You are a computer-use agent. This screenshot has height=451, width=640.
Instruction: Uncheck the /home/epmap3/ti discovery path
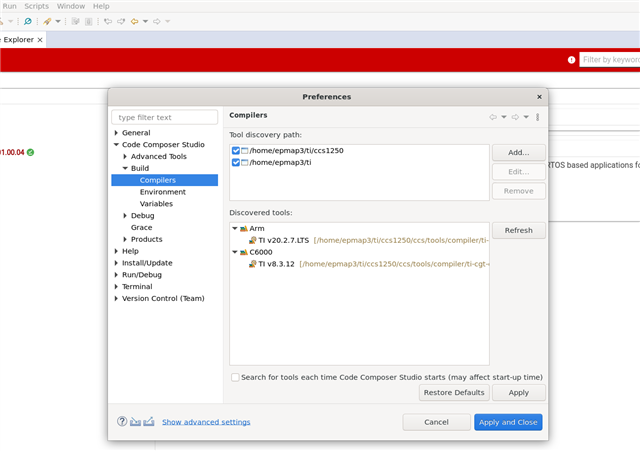click(x=236, y=162)
